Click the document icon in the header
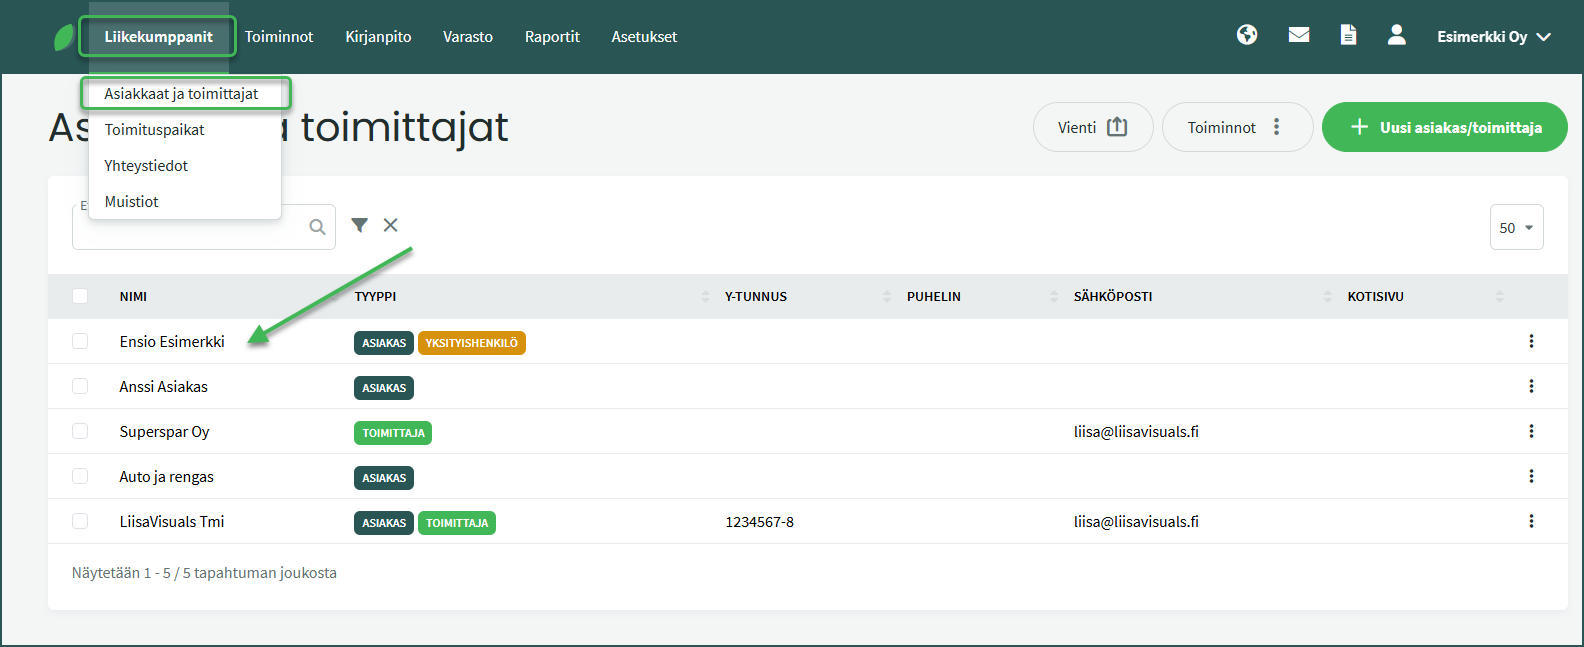This screenshot has width=1584, height=647. 1348,35
